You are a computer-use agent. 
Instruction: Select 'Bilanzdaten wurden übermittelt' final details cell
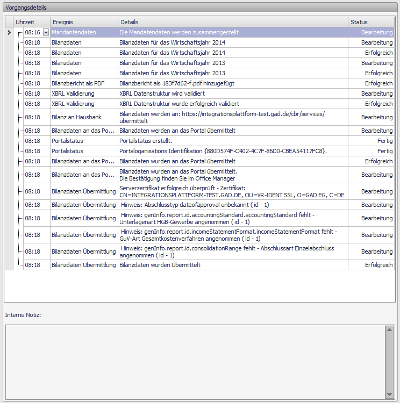tap(233, 265)
